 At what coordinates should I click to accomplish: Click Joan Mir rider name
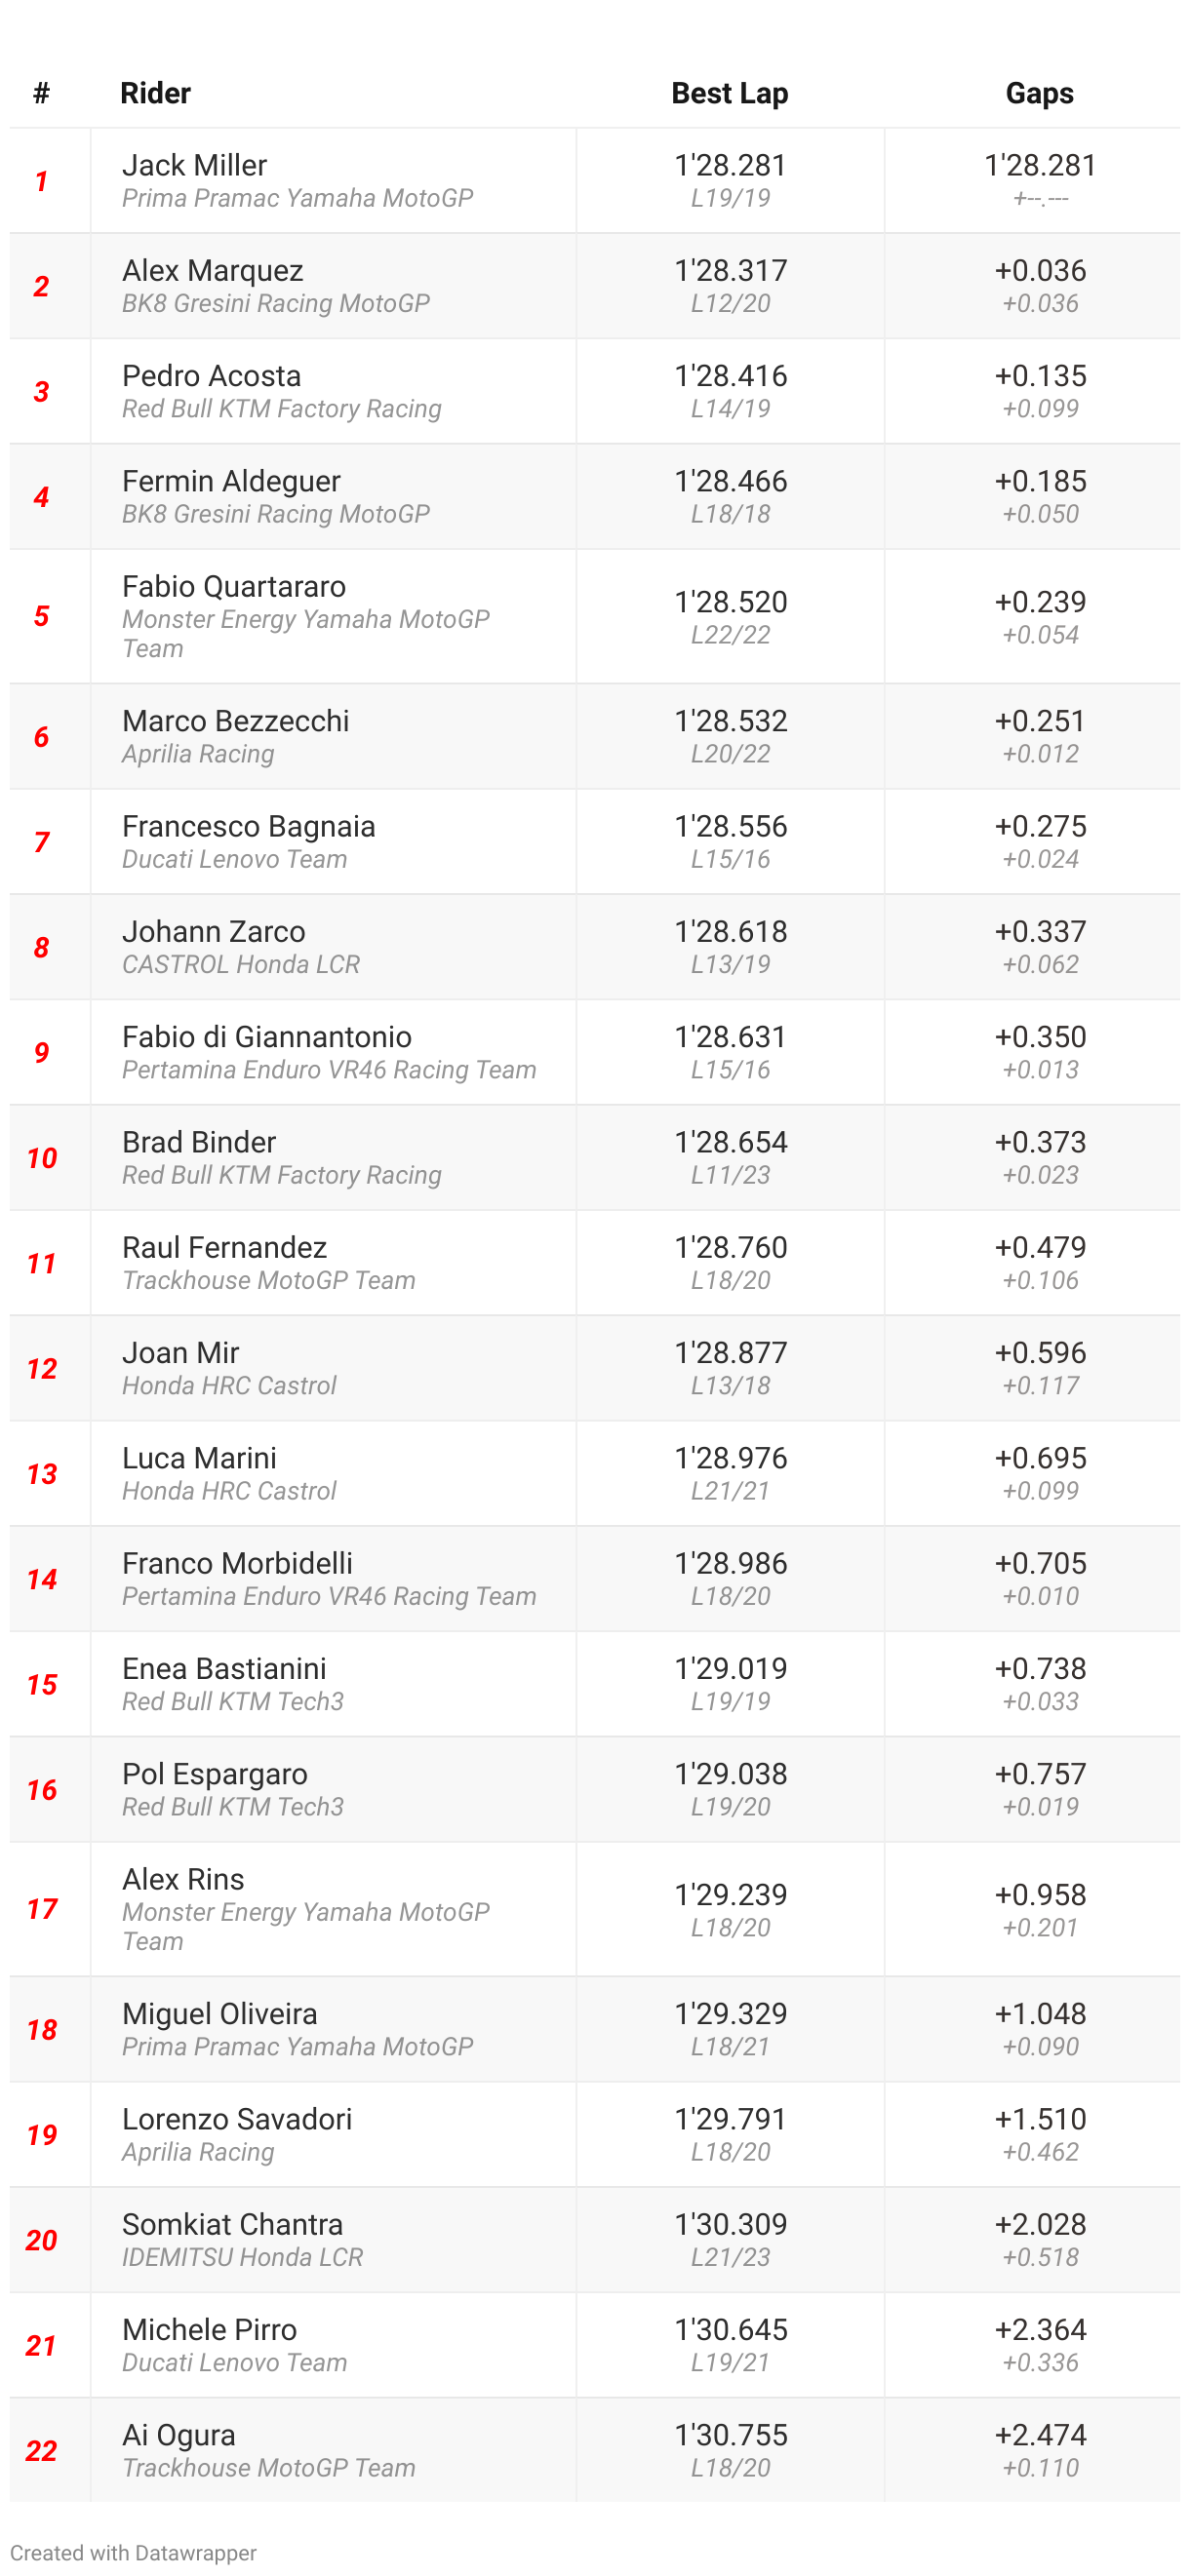181,1352
